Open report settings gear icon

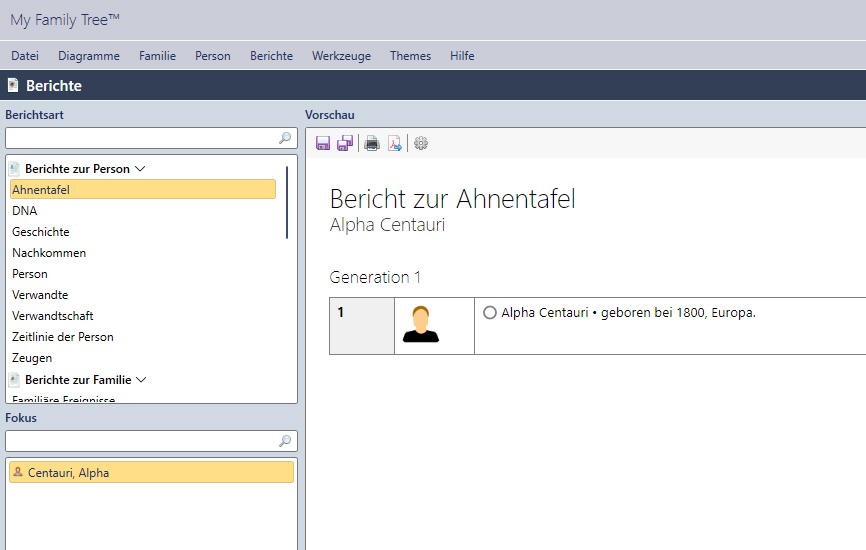421,143
